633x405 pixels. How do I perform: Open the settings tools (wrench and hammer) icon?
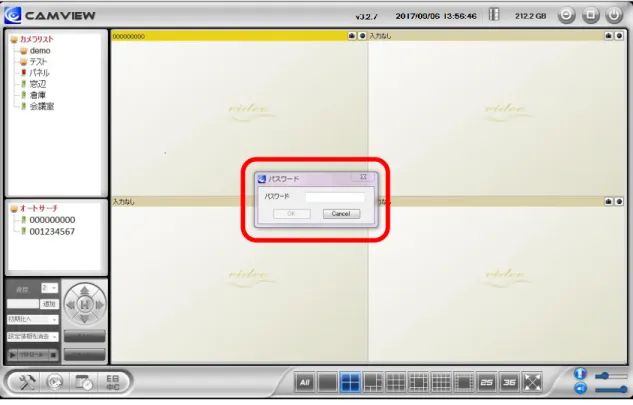click(27, 382)
